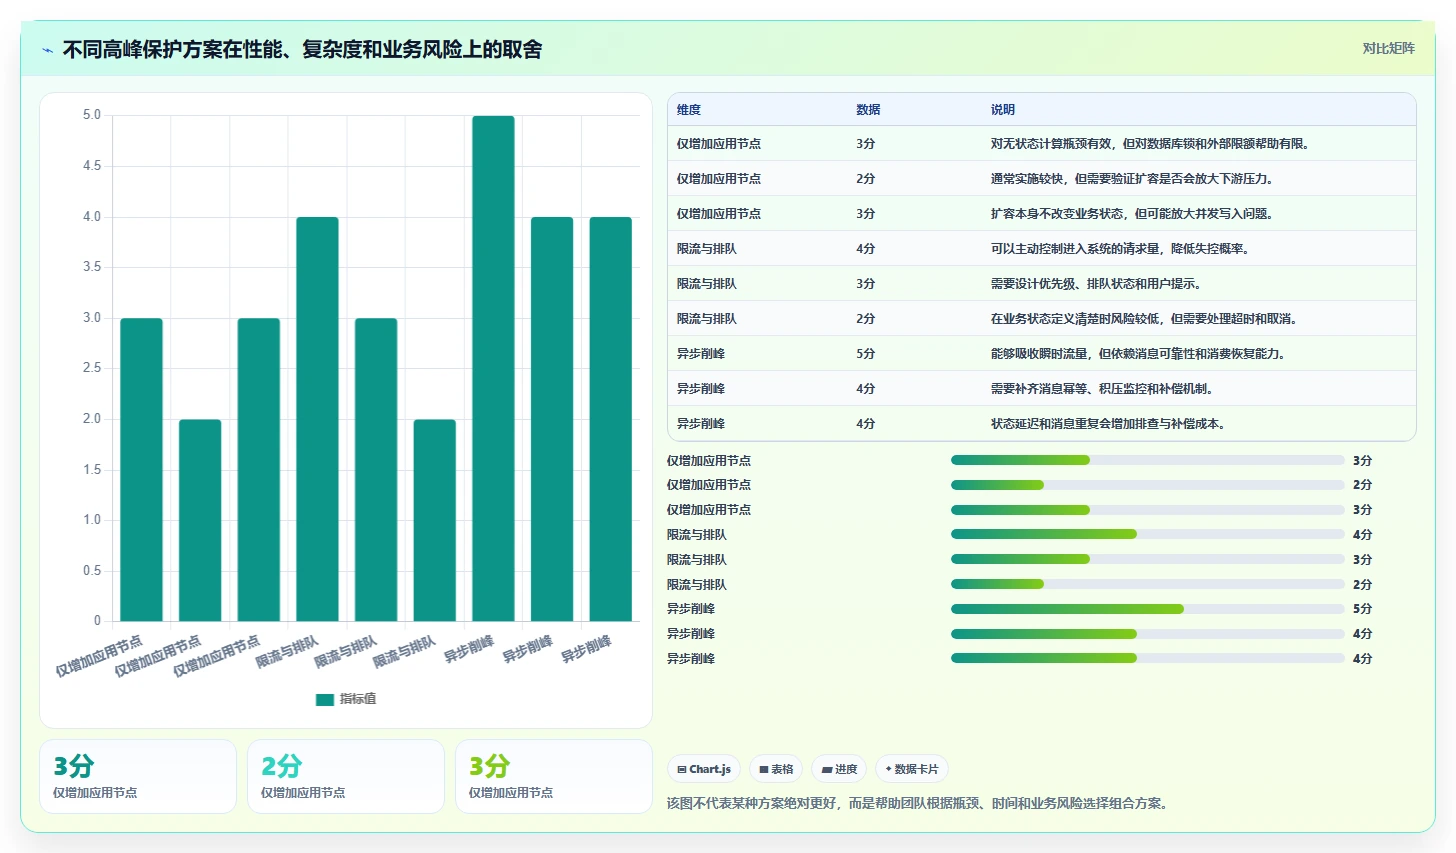
Task: Click the 0 y-axis label
Action: (98, 621)
